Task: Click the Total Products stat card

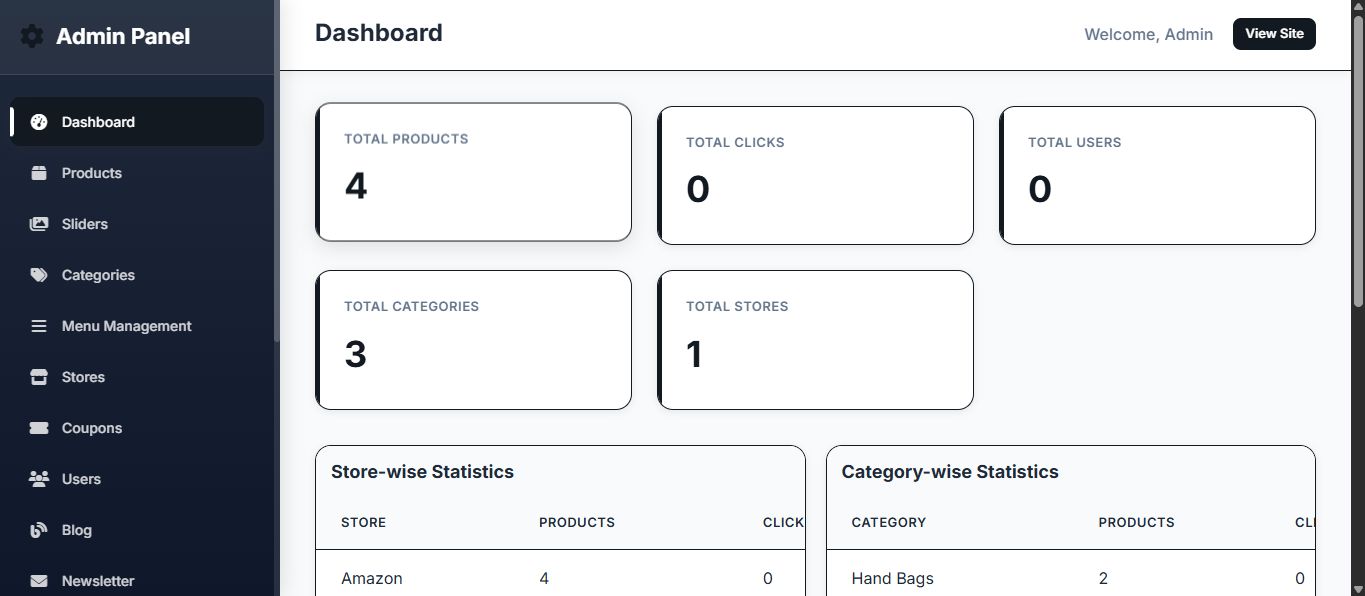Action: tap(473, 172)
